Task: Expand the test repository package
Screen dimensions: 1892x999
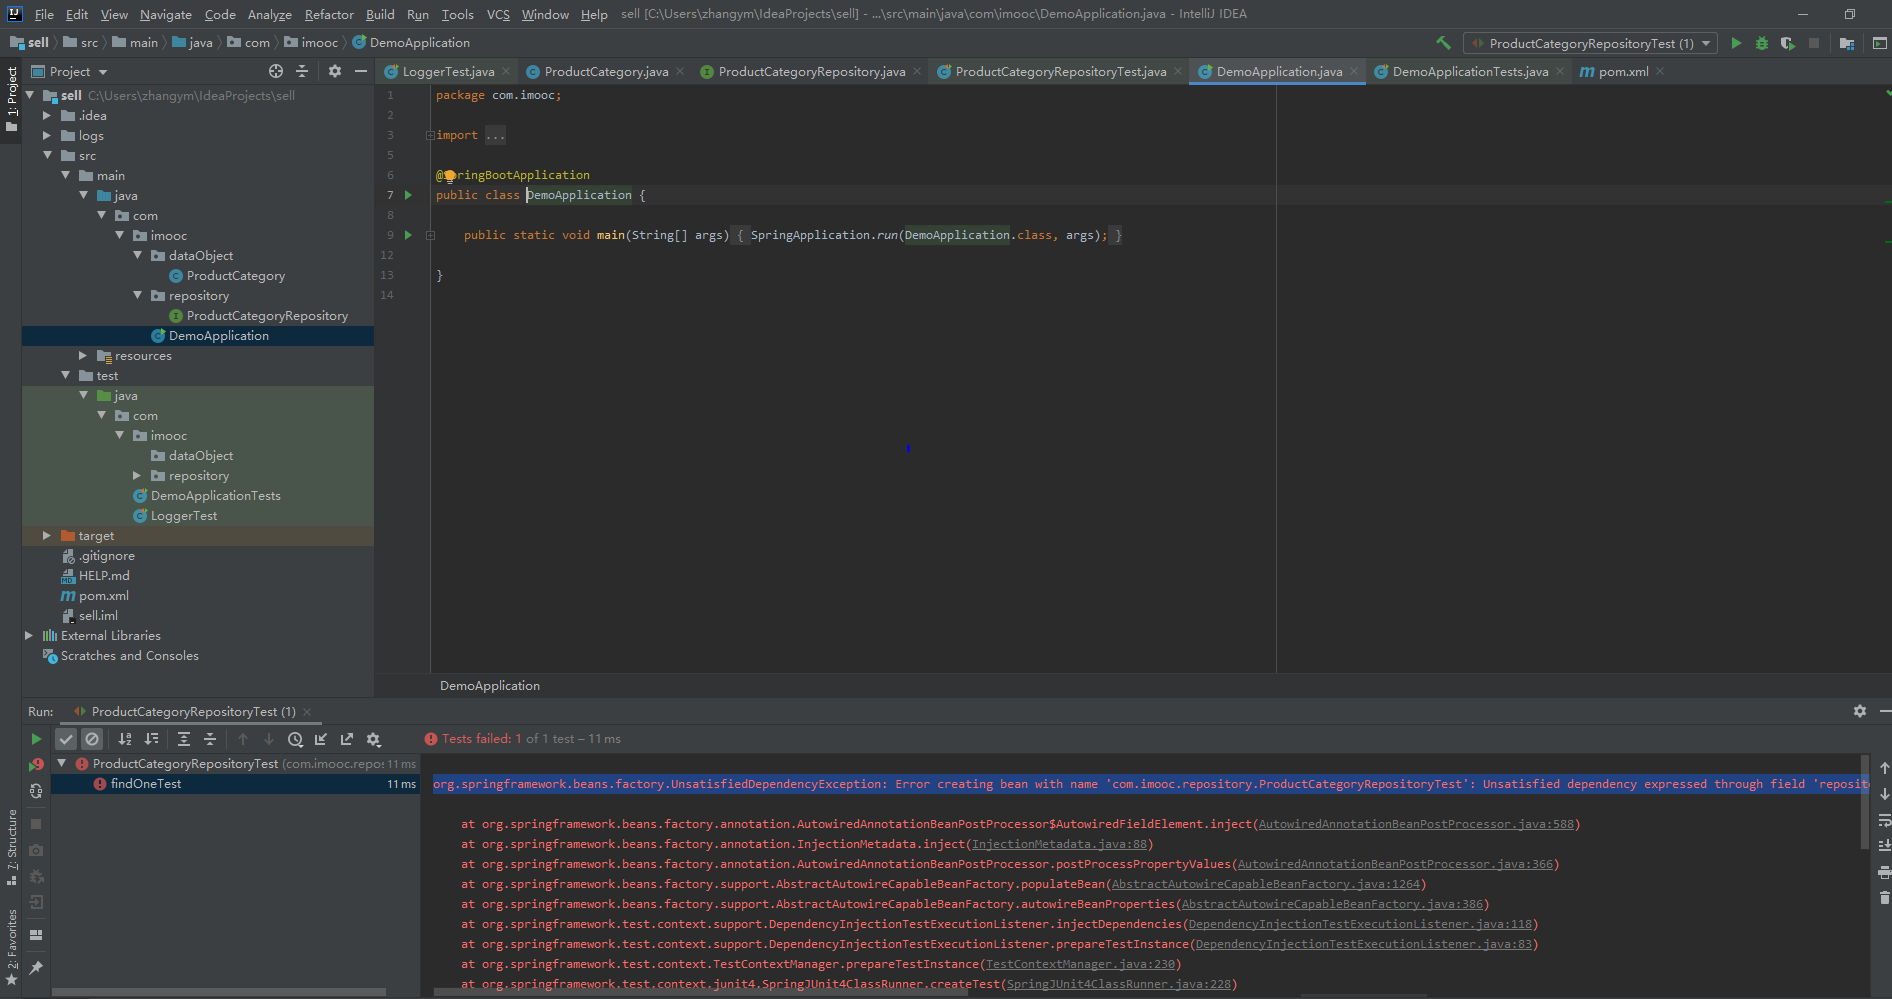Action: (137, 475)
